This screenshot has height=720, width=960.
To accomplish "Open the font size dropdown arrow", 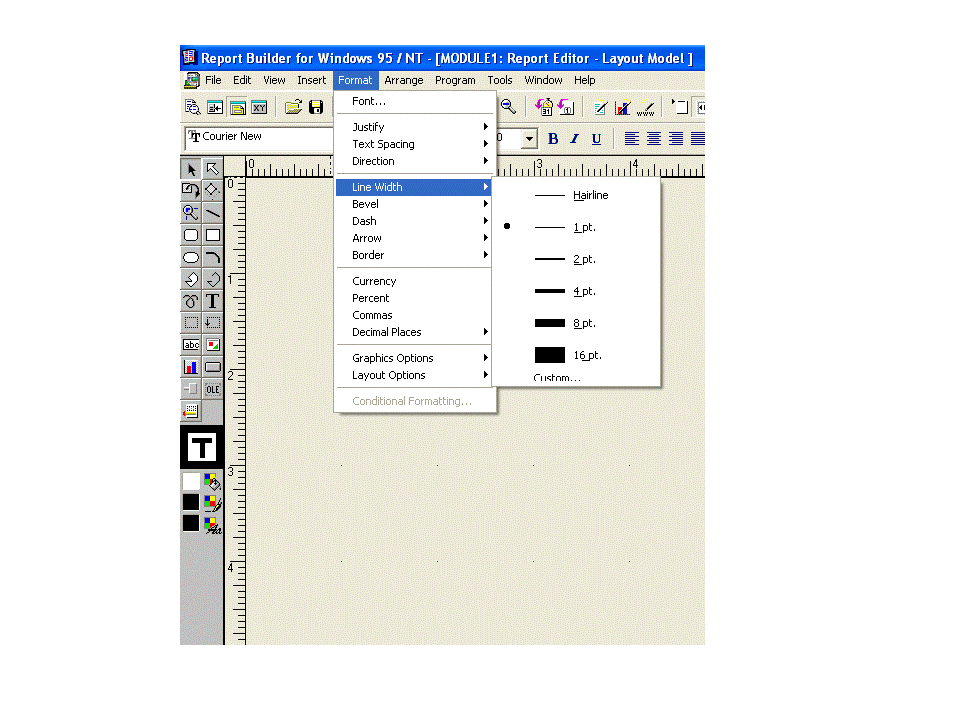I will tap(529, 139).
